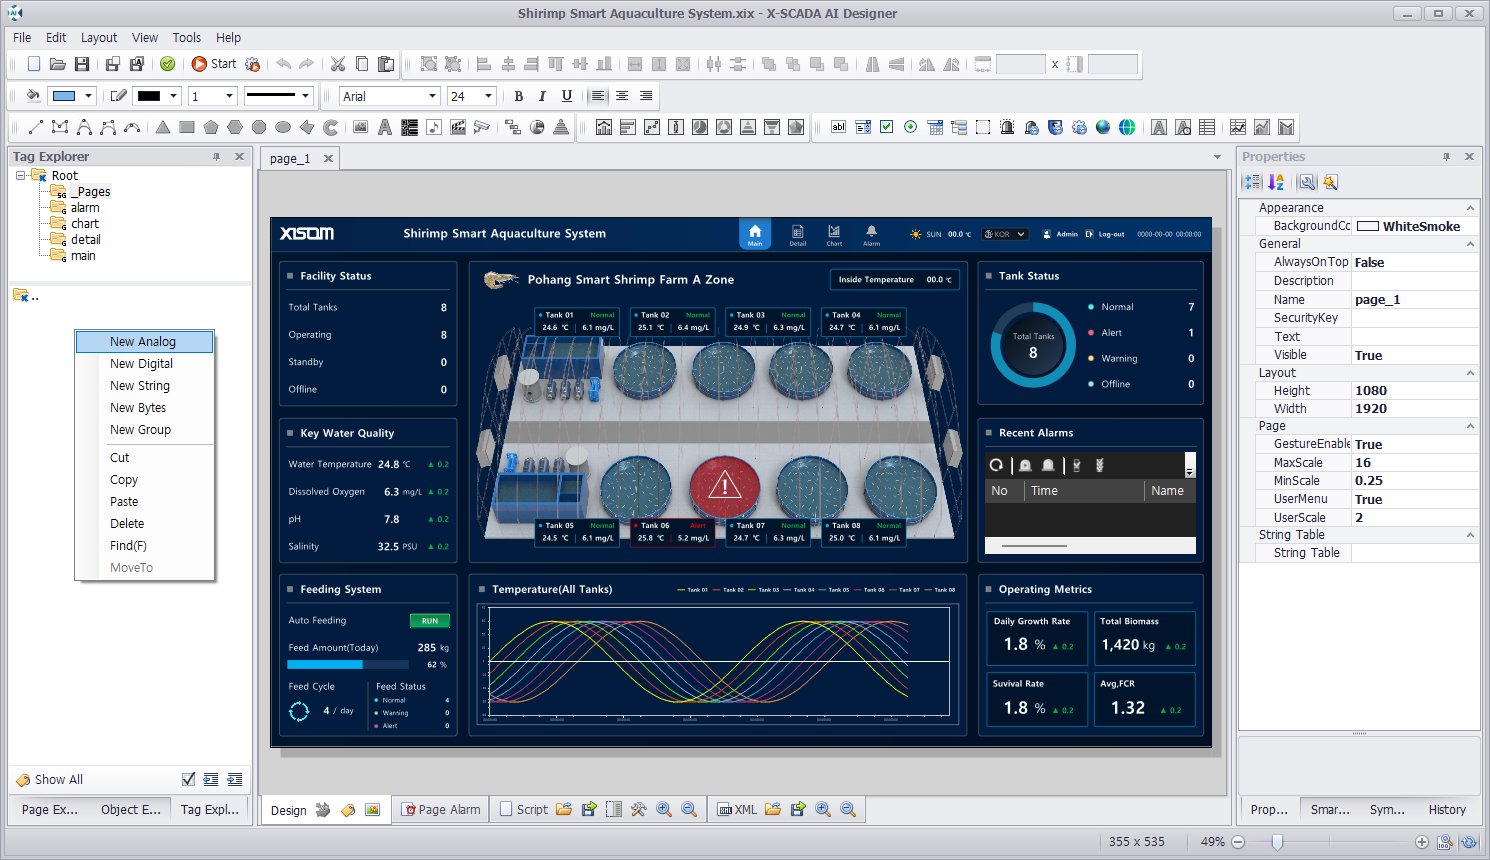Select the Line drawing tool
This screenshot has width=1490, height=860.
pos(36,127)
